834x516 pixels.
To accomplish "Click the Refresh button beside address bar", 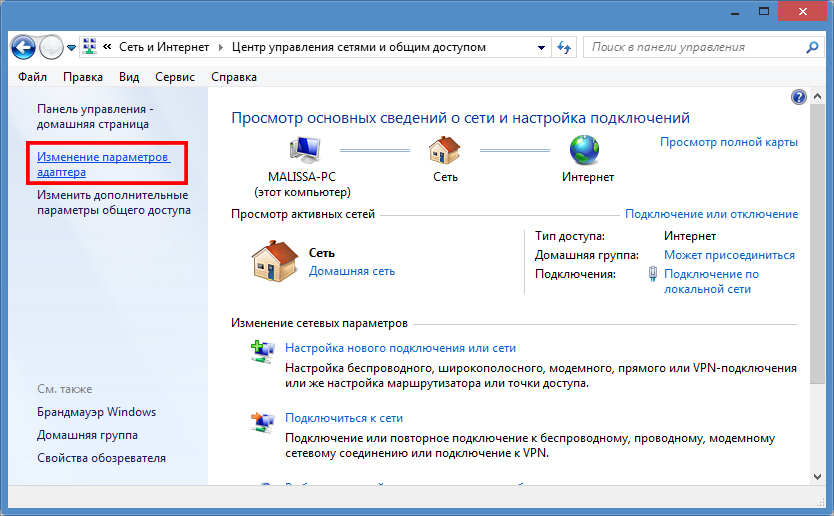I will (564, 47).
